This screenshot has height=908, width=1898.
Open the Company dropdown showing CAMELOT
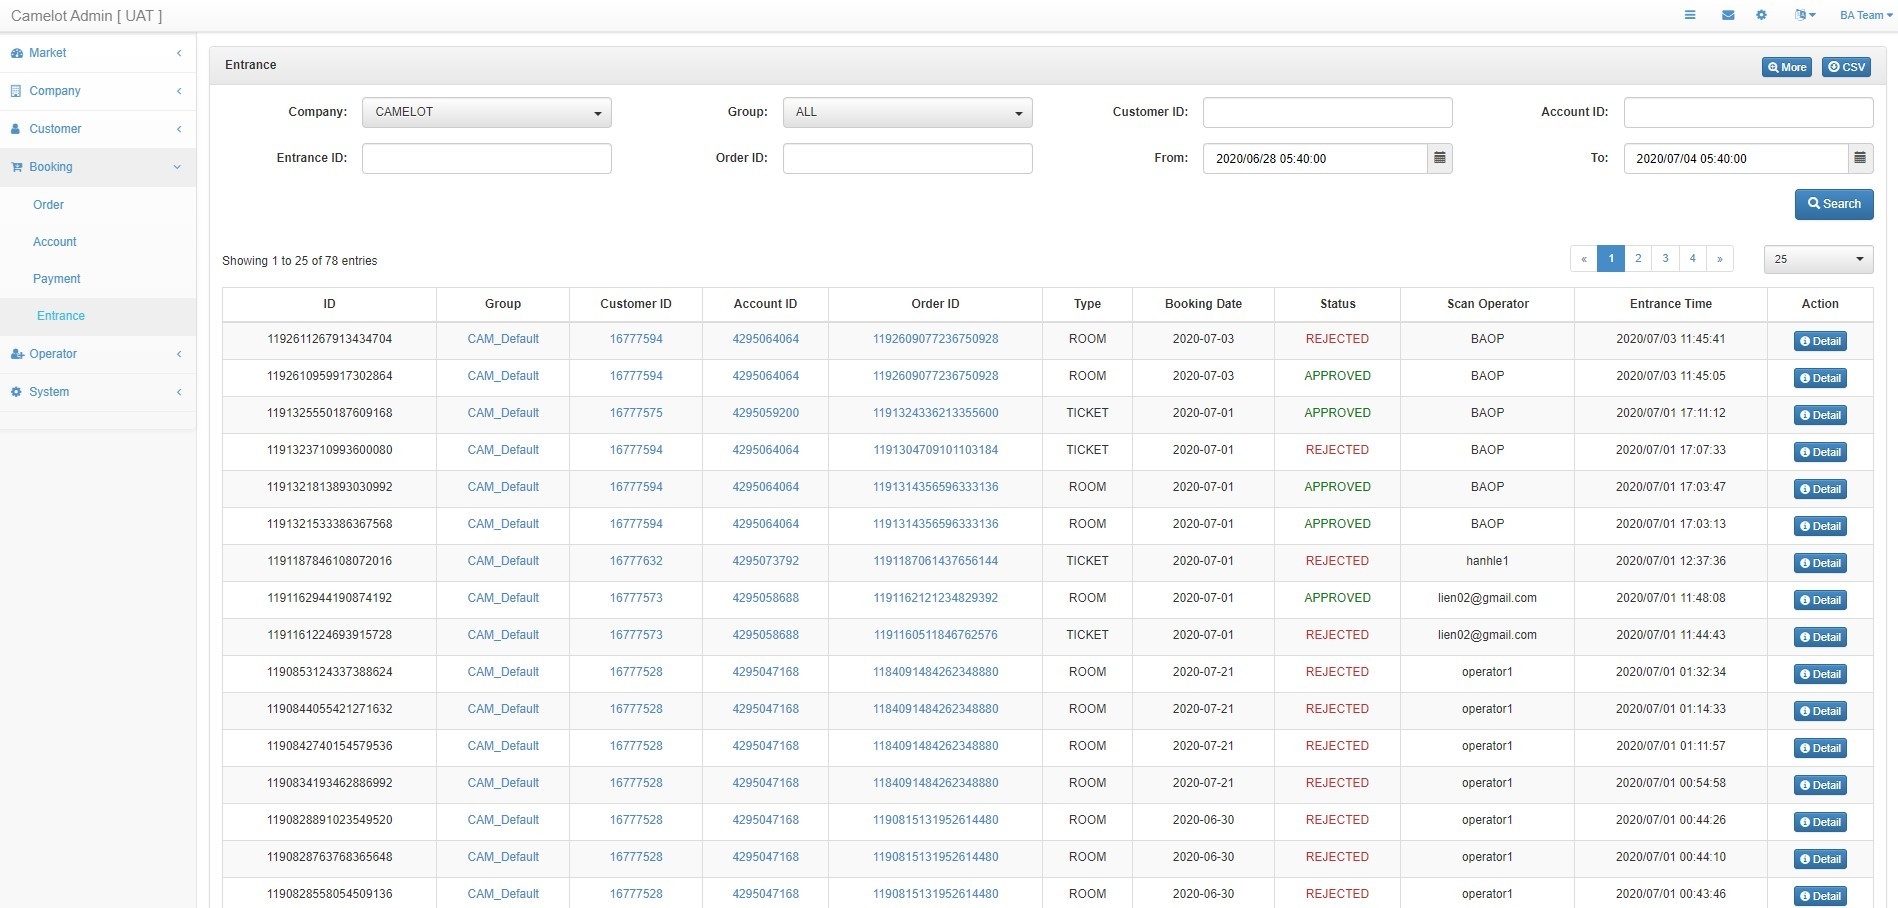[x=486, y=112]
